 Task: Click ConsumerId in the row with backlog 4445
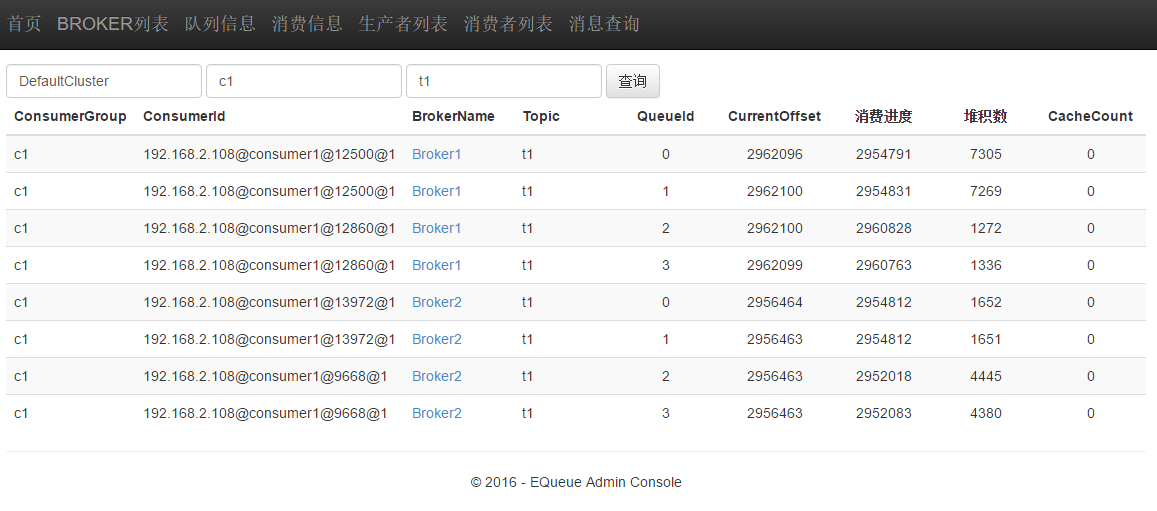click(265, 376)
